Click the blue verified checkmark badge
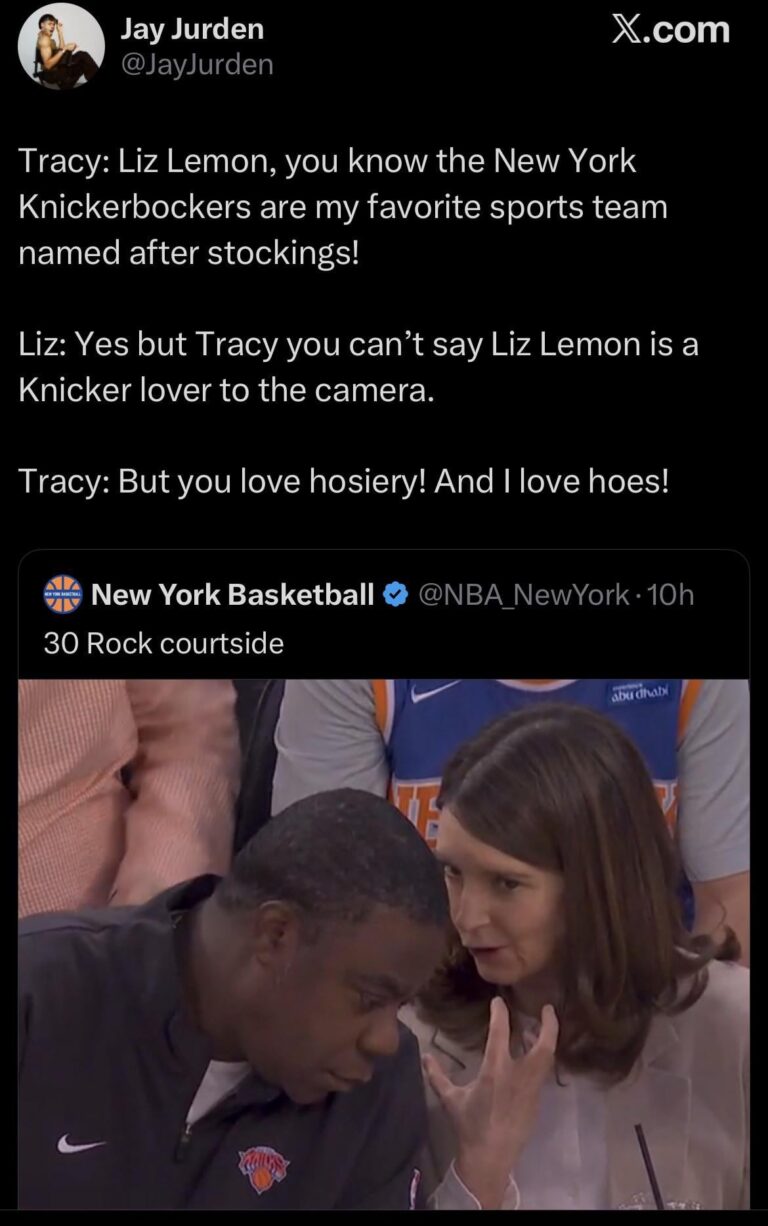This screenshot has height=1226, width=768. pos(396,595)
